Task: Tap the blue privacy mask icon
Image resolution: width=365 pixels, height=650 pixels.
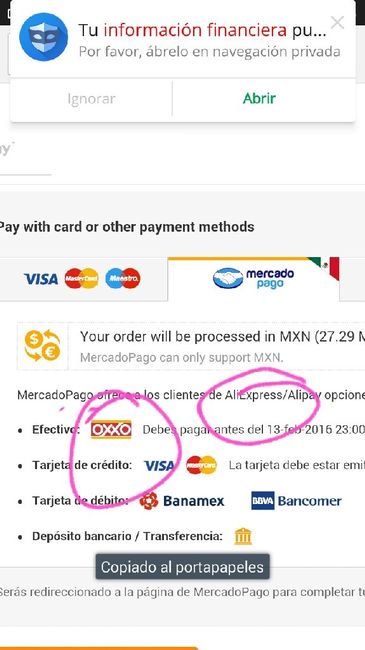Action: pos(44,37)
